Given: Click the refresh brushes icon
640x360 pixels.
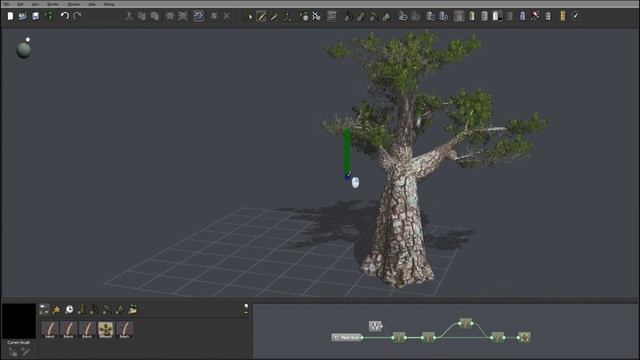Looking at the screenshot, I should 44,310.
